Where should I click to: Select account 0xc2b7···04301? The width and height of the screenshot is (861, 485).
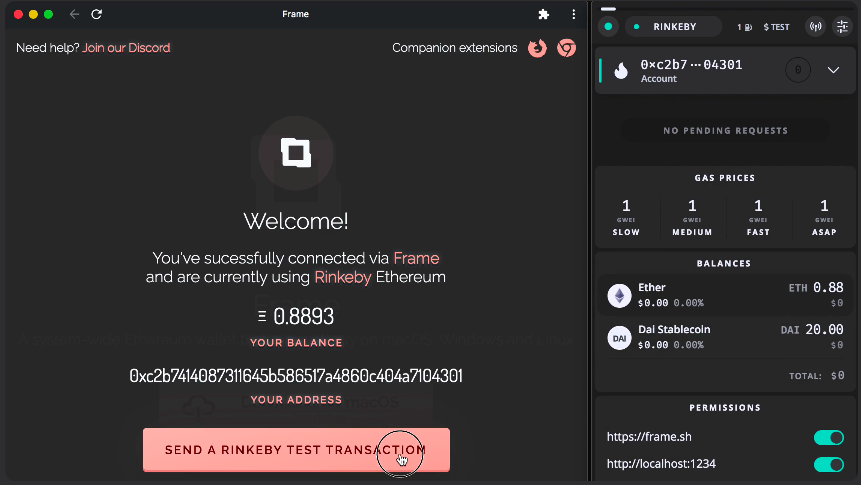(x=691, y=65)
